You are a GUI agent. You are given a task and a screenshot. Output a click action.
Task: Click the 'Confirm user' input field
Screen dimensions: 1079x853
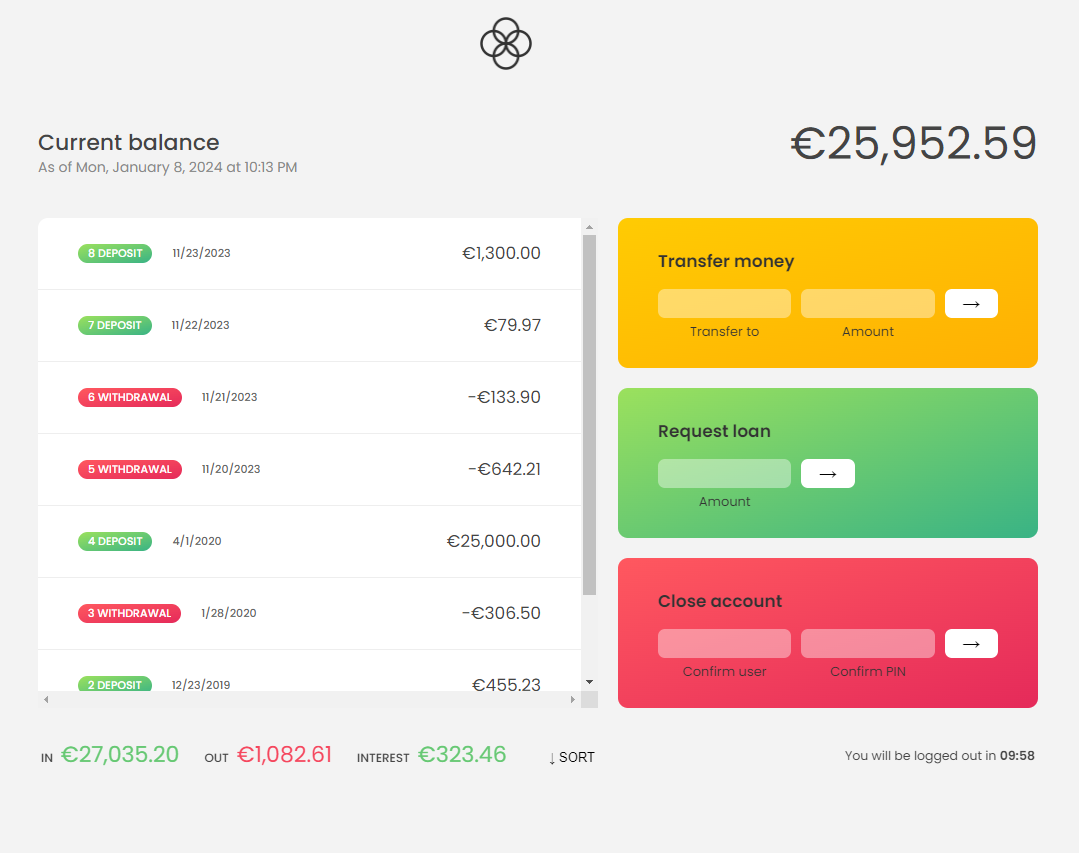(723, 643)
